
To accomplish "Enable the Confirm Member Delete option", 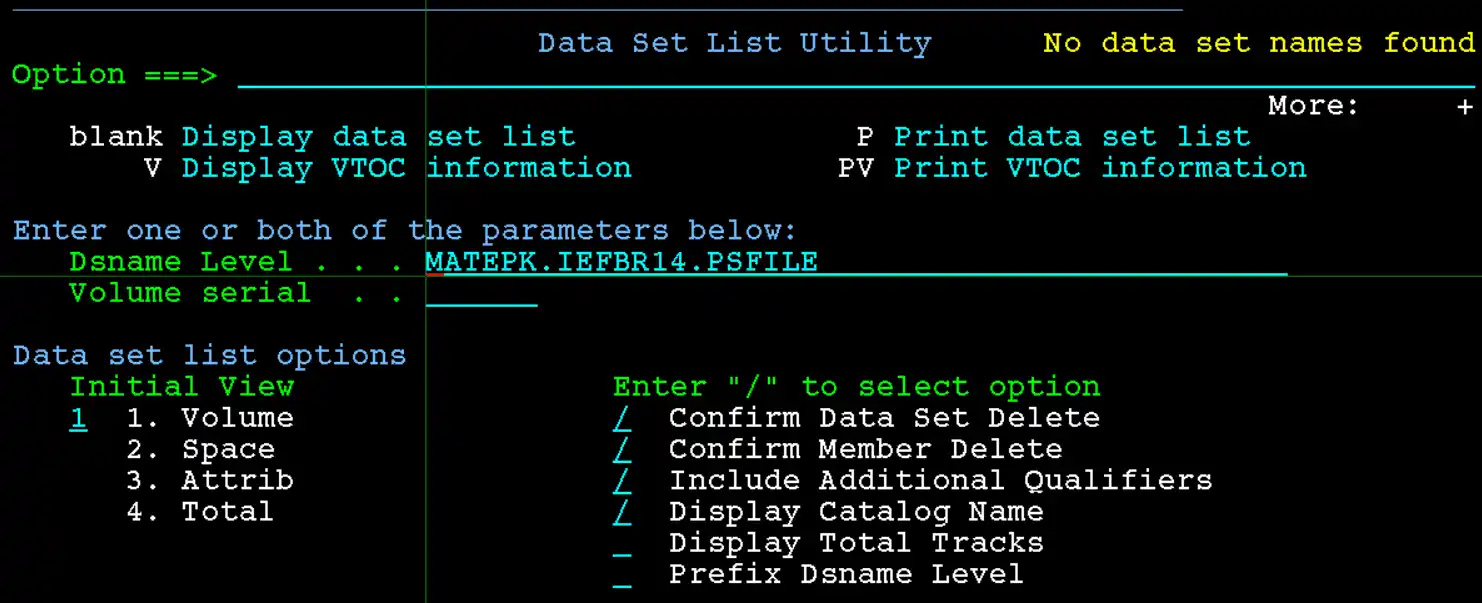I will 622,449.
